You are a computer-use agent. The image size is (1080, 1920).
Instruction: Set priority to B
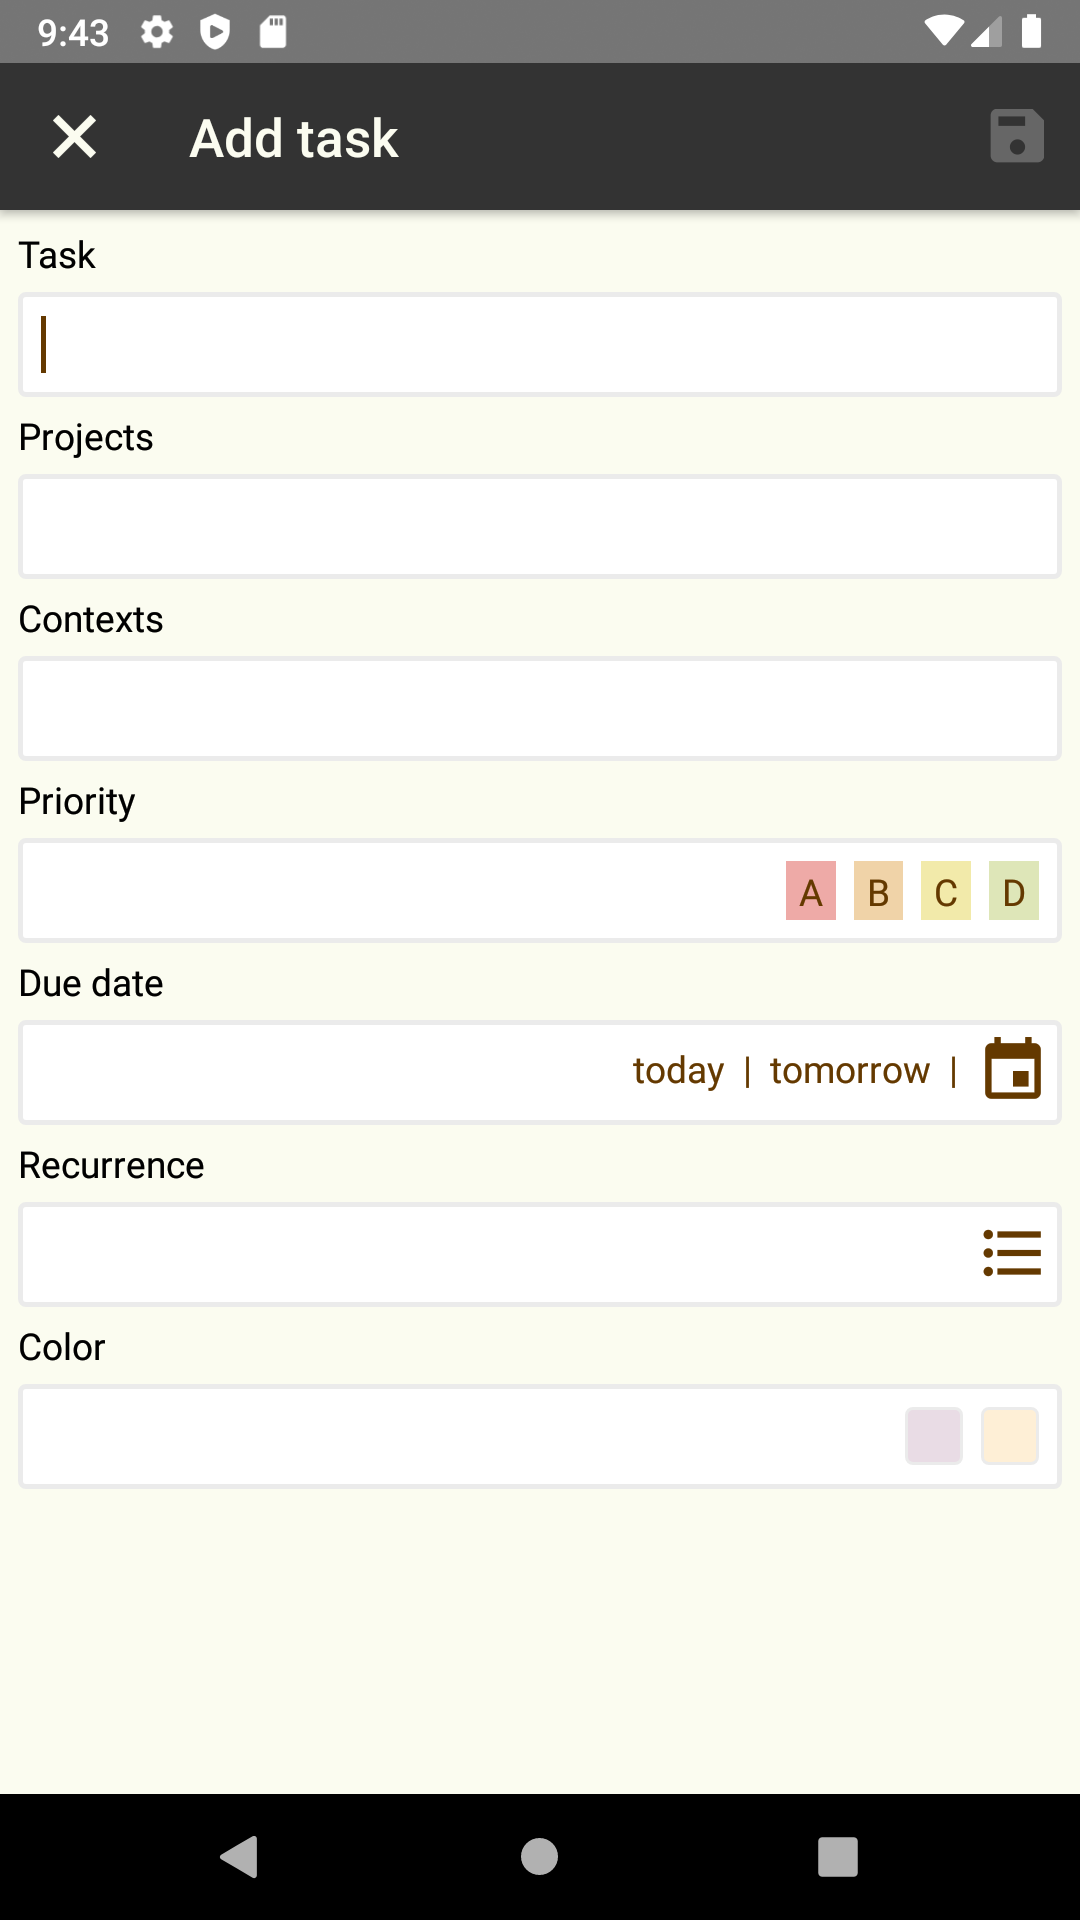pos(878,890)
